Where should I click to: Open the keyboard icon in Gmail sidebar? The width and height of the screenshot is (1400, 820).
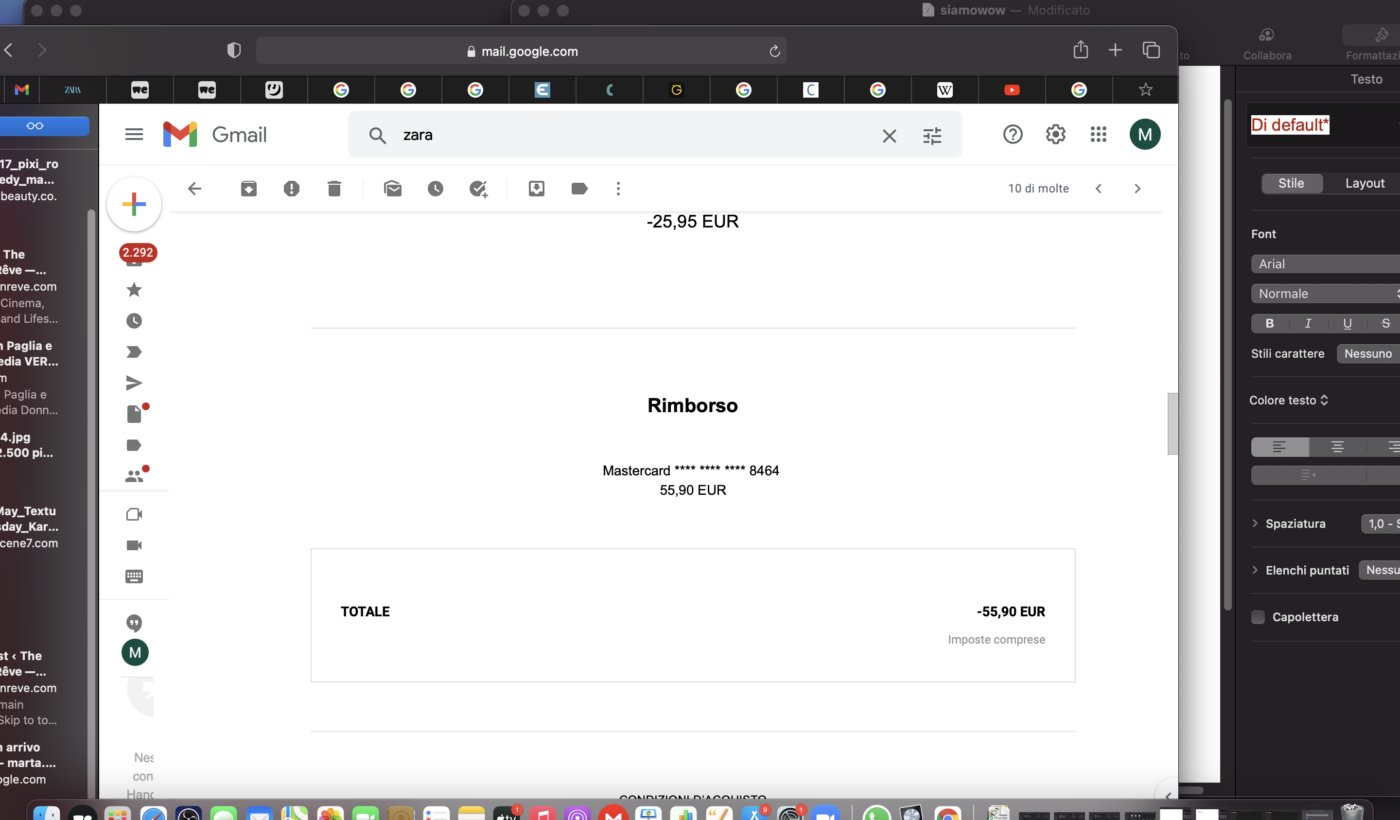(134, 576)
